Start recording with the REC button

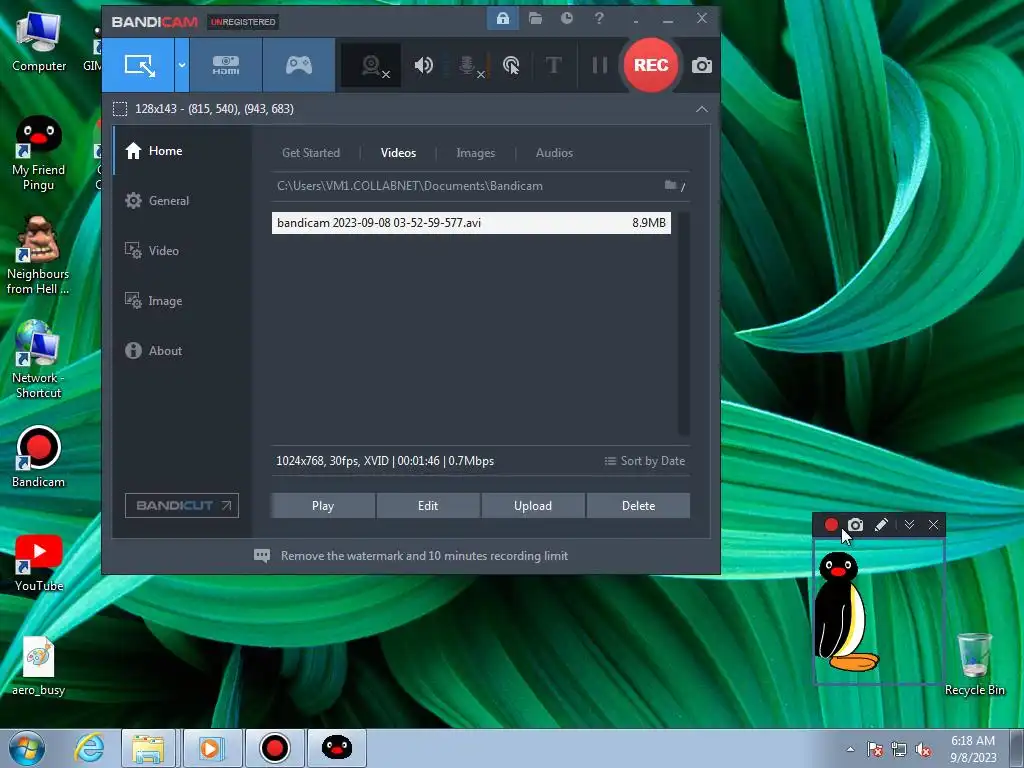[650, 65]
